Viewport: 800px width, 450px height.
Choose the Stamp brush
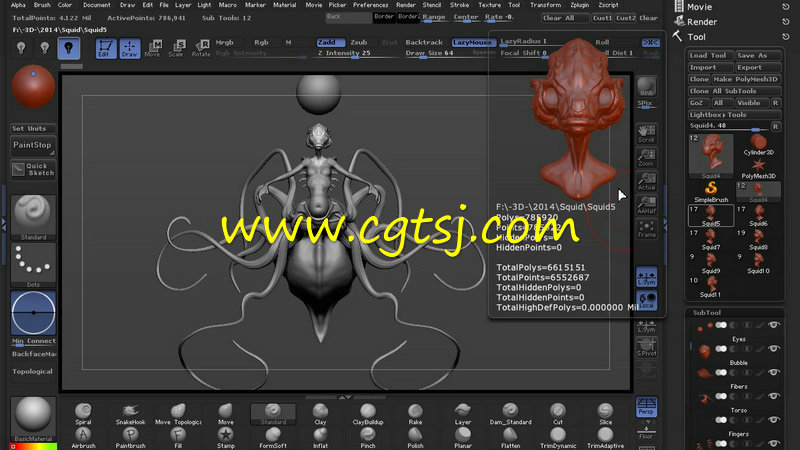pyautogui.click(x=226, y=438)
